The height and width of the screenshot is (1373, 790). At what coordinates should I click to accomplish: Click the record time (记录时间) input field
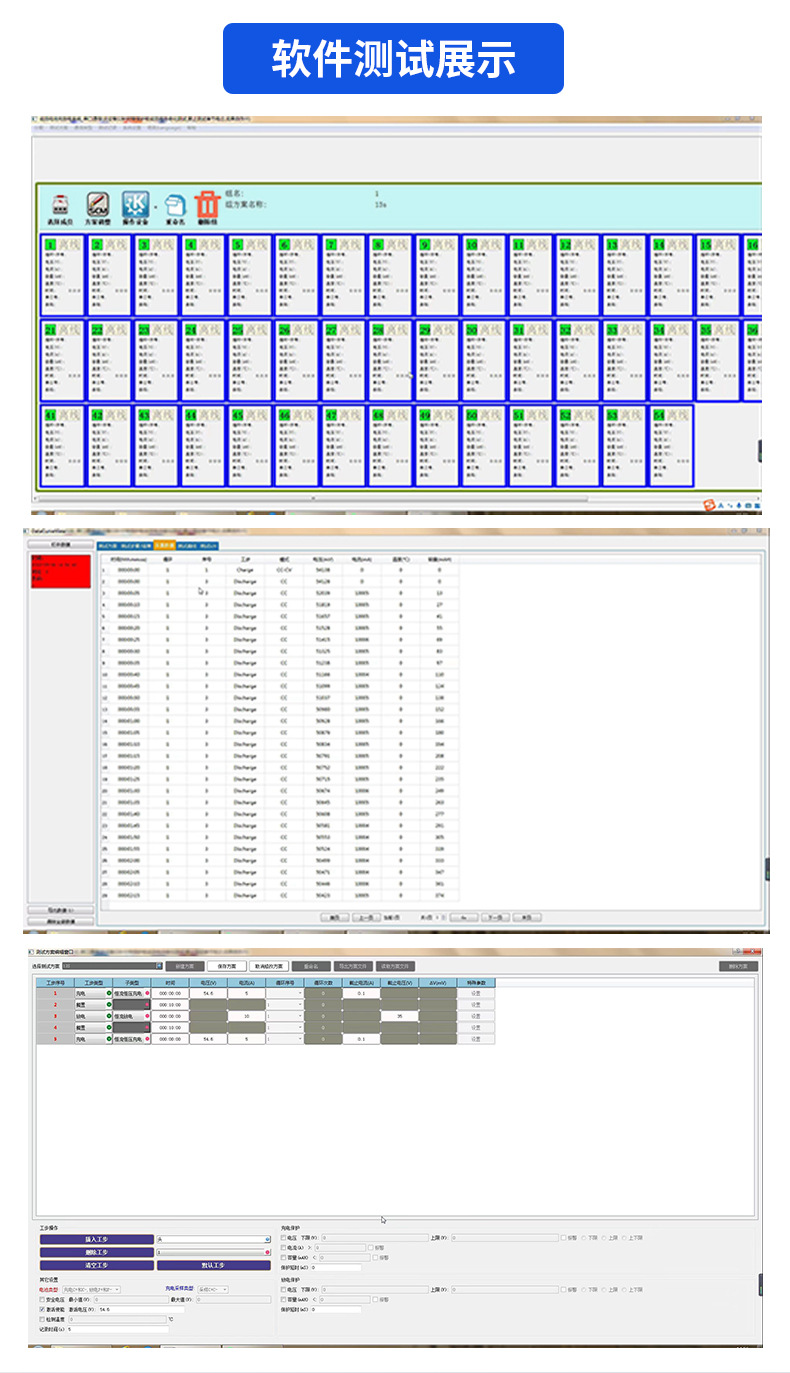pyautogui.click(x=118, y=1329)
